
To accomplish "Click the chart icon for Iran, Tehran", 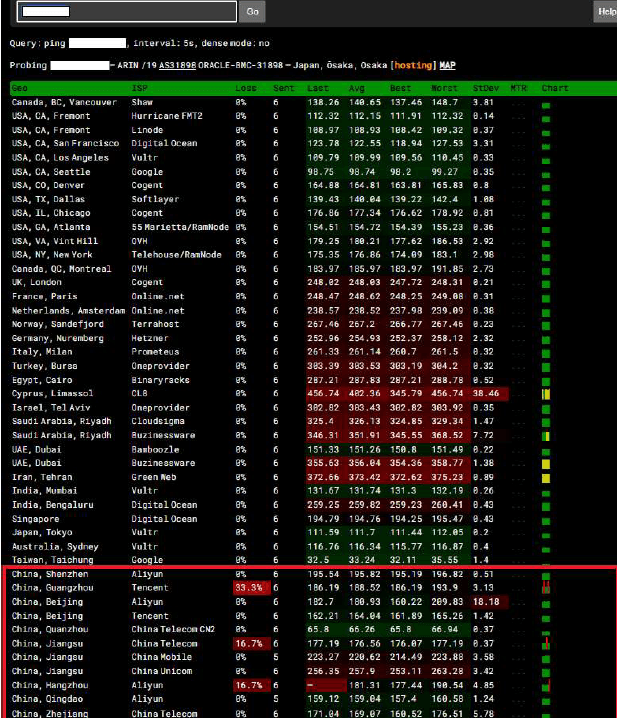I will click(x=546, y=478).
